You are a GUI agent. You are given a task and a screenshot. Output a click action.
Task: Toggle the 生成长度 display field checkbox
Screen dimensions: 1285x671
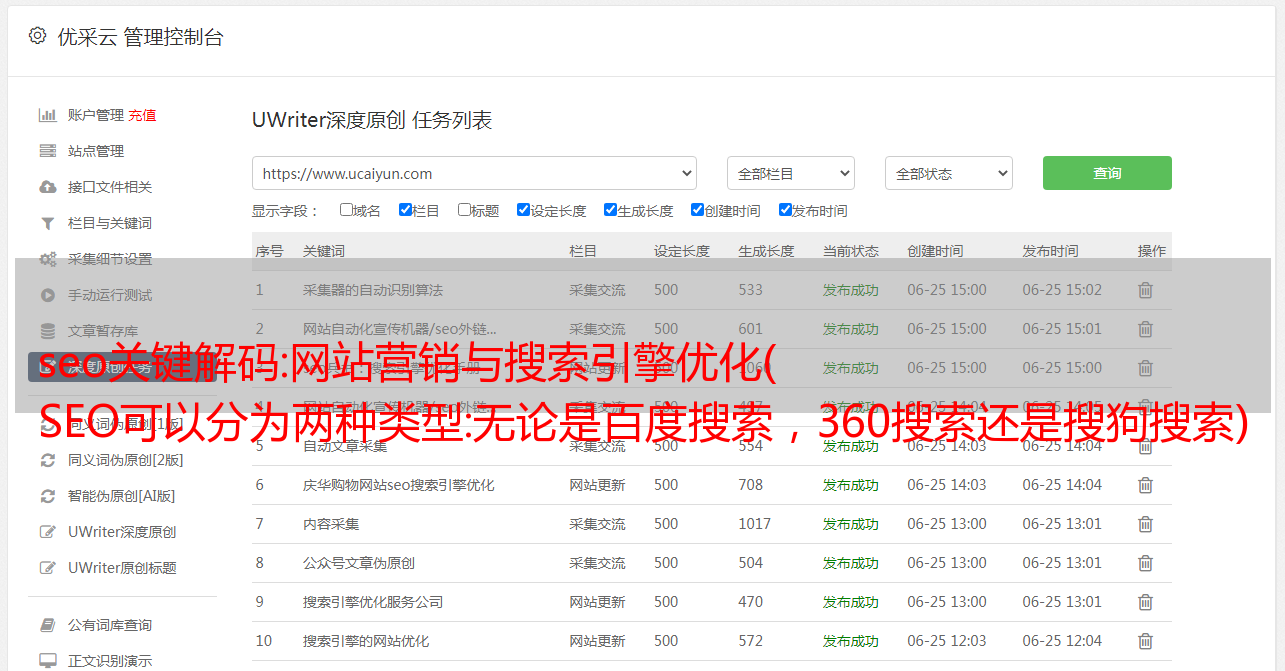[x=610, y=210]
